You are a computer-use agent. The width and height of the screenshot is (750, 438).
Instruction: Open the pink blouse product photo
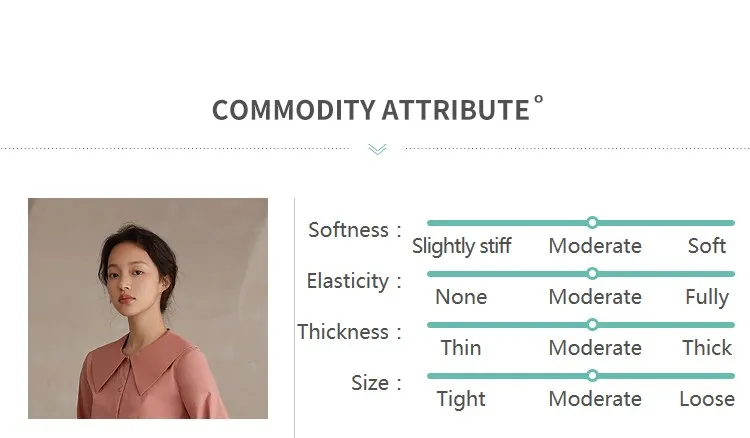pyautogui.click(x=148, y=308)
